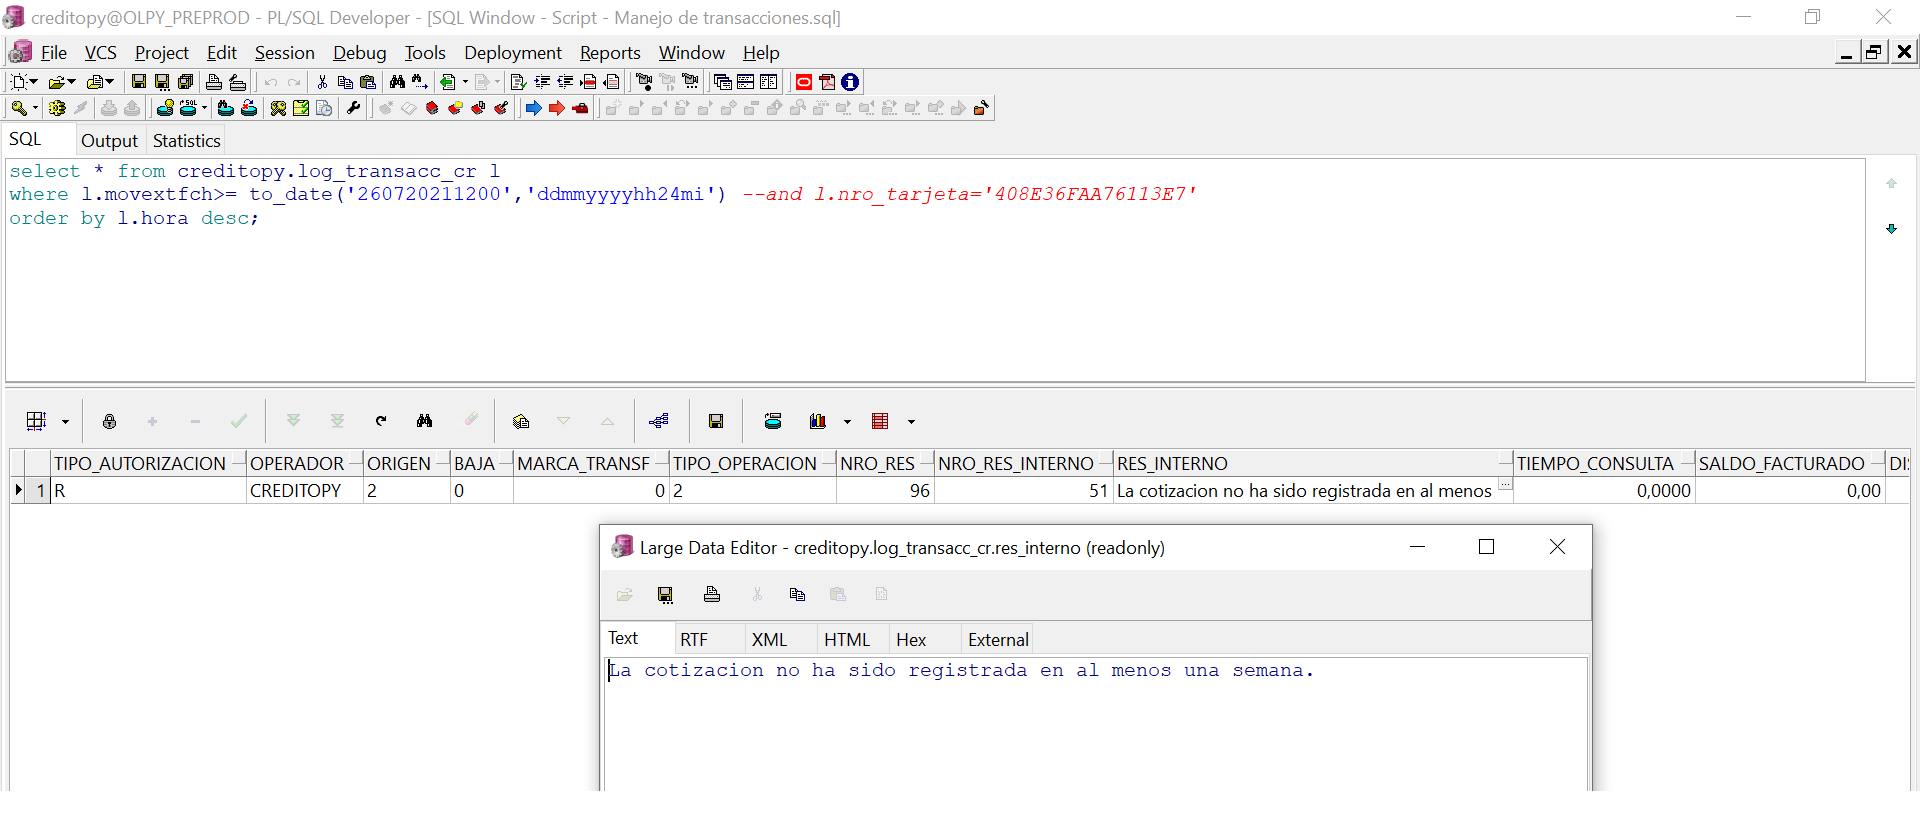The image size is (1920, 834).
Task: Click the result grid Save disk icon
Action: [x=716, y=421]
